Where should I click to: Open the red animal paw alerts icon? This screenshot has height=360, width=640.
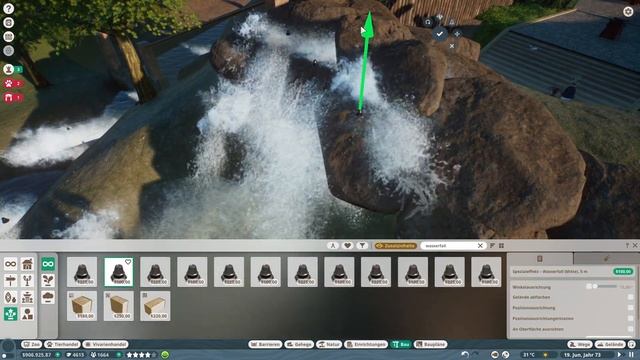click(x=9, y=83)
